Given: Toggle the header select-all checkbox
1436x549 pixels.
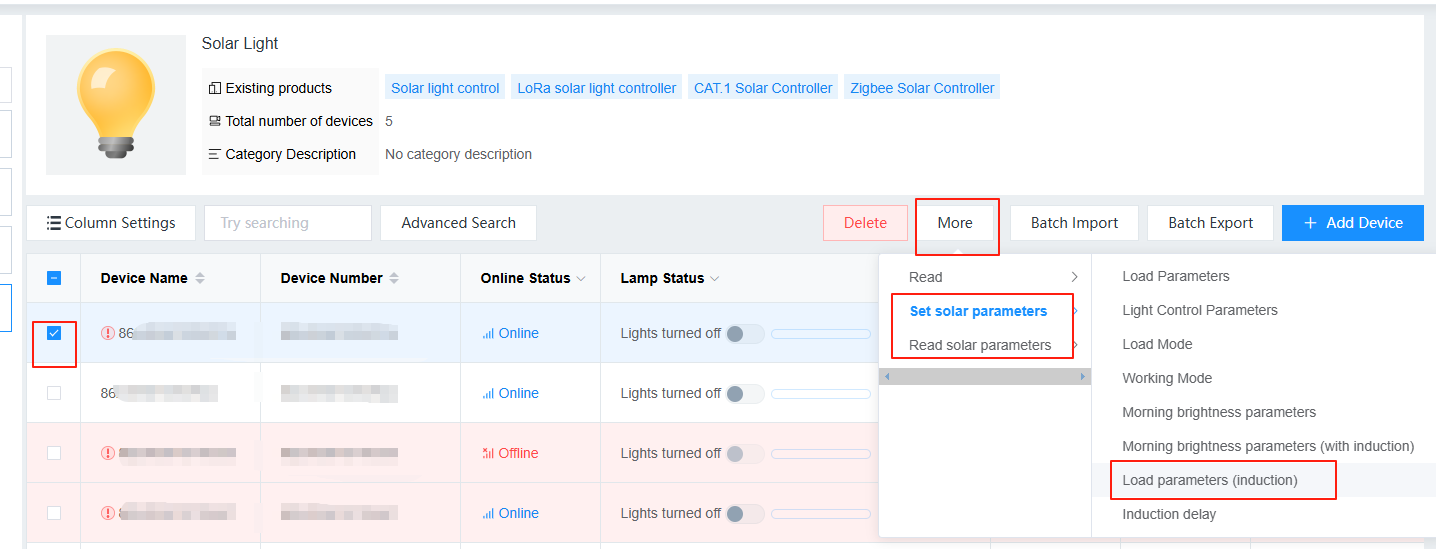Looking at the screenshot, I should tap(54, 278).
